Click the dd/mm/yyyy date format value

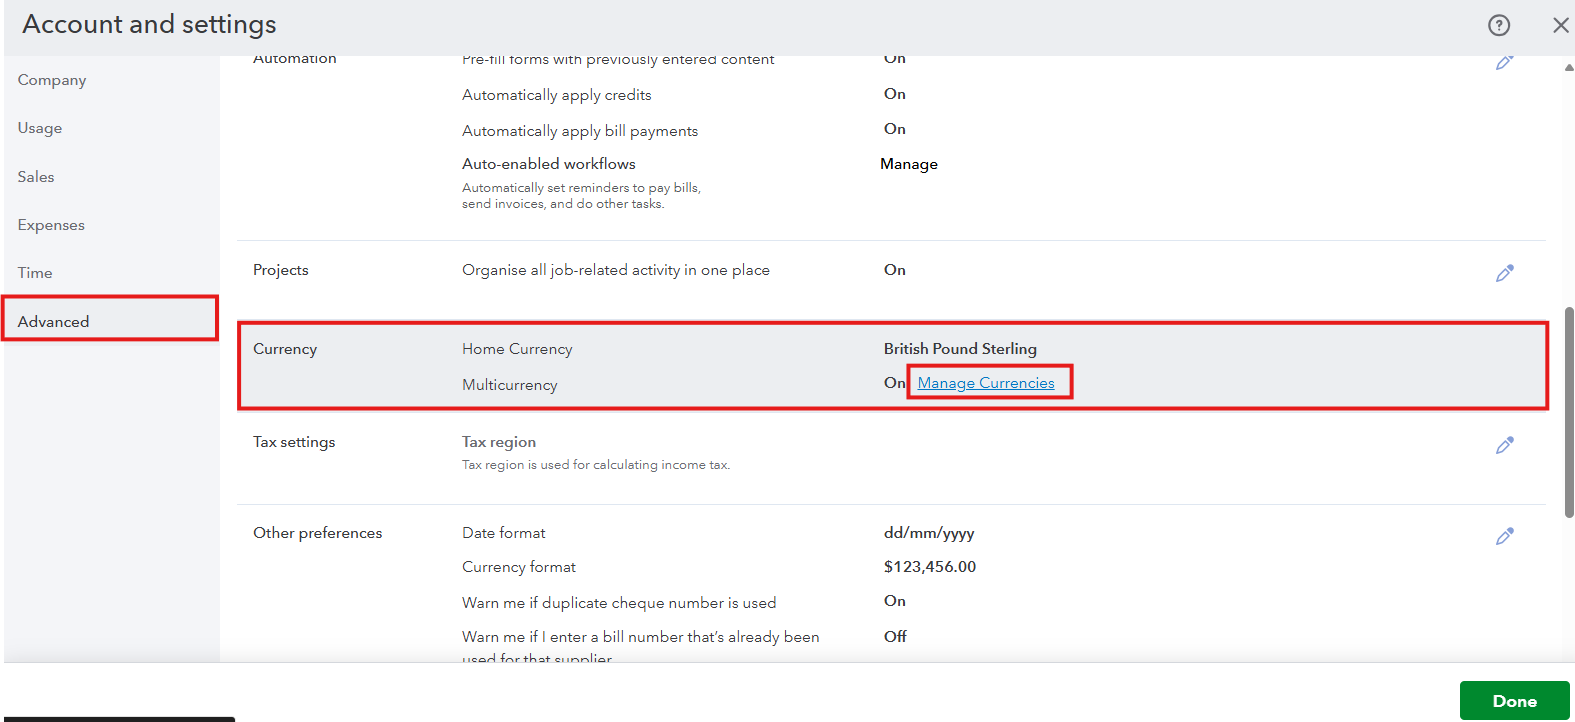tap(928, 533)
